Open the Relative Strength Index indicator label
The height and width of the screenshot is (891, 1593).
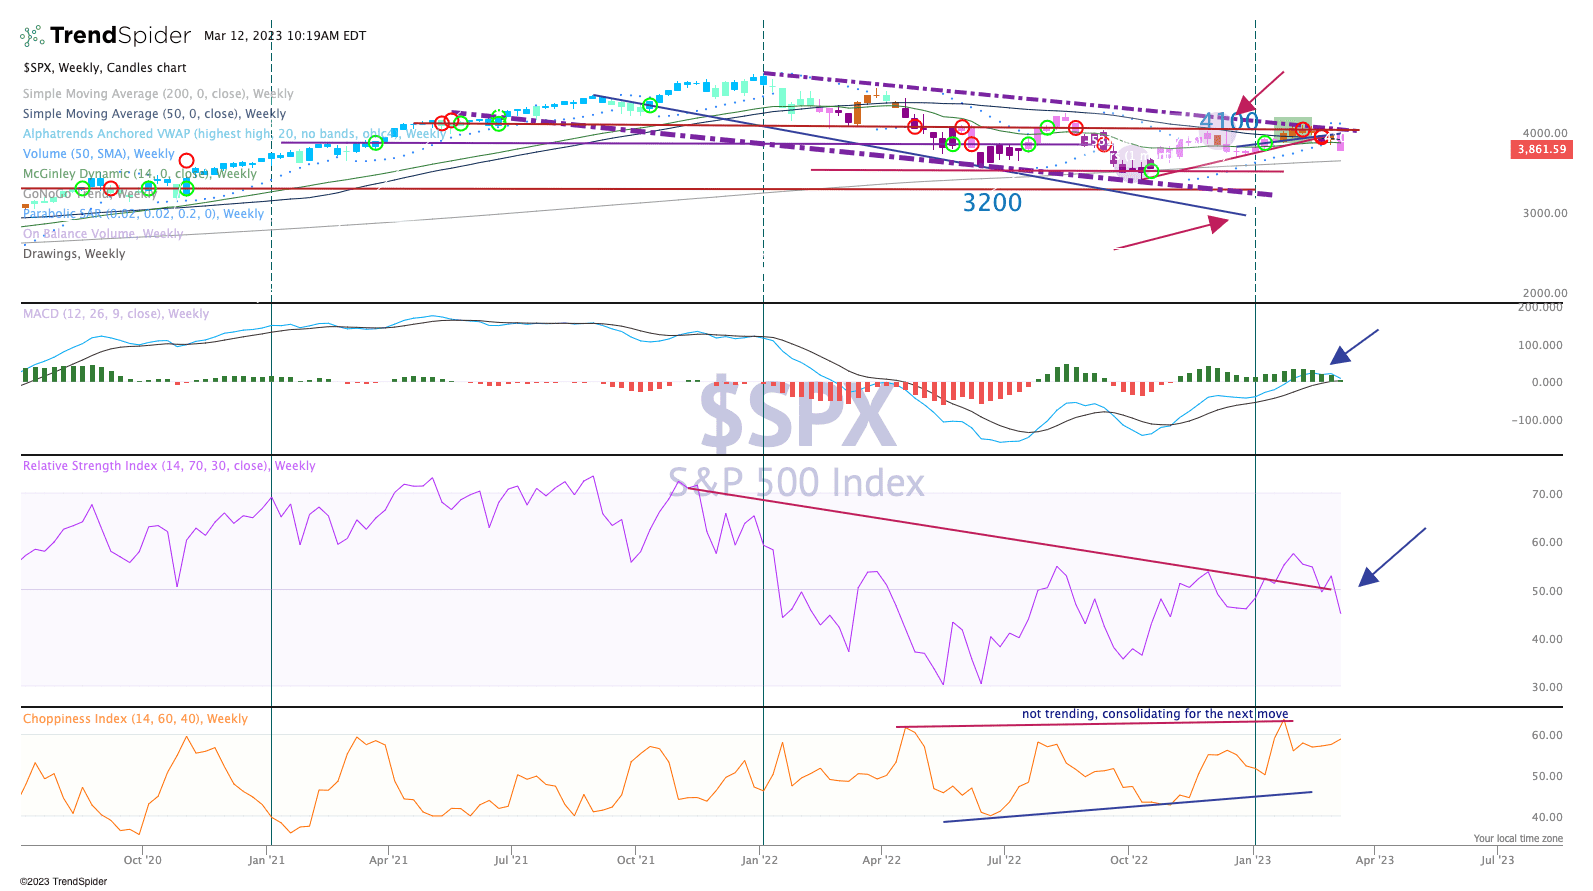pyautogui.click(x=169, y=466)
